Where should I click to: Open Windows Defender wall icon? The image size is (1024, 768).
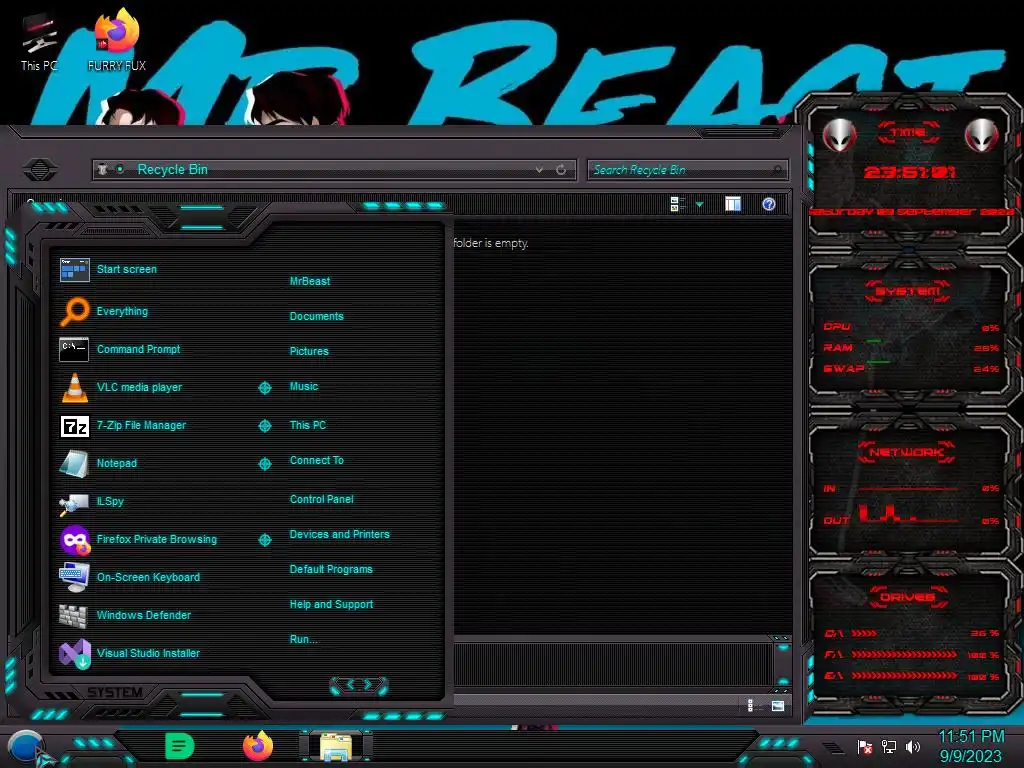pos(73,615)
